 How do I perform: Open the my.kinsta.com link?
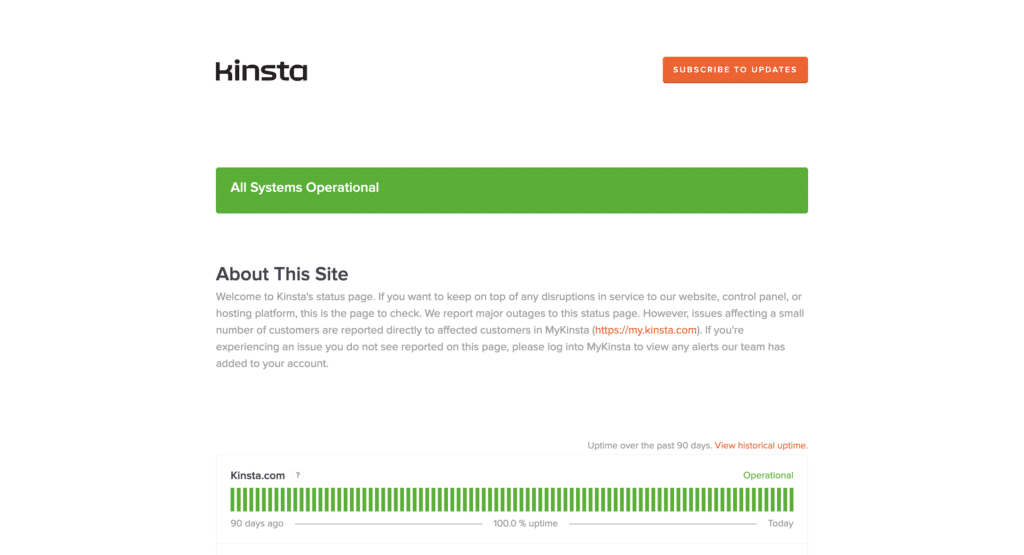click(x=645, y=330)
